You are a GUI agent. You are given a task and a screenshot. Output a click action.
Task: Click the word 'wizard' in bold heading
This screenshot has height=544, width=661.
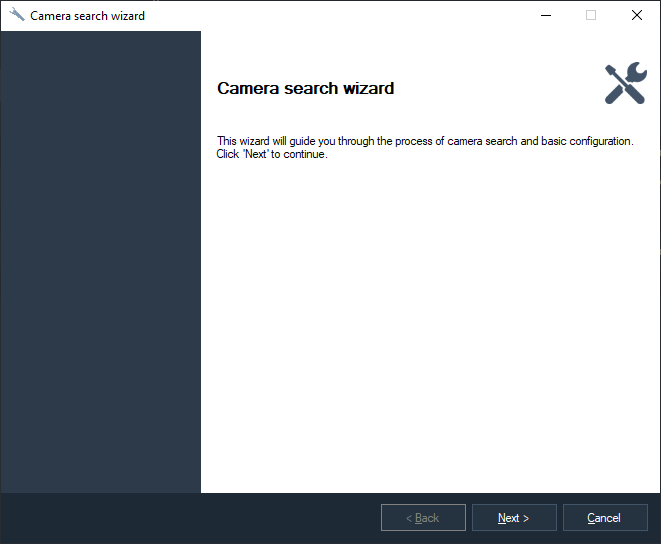(369, 89)
